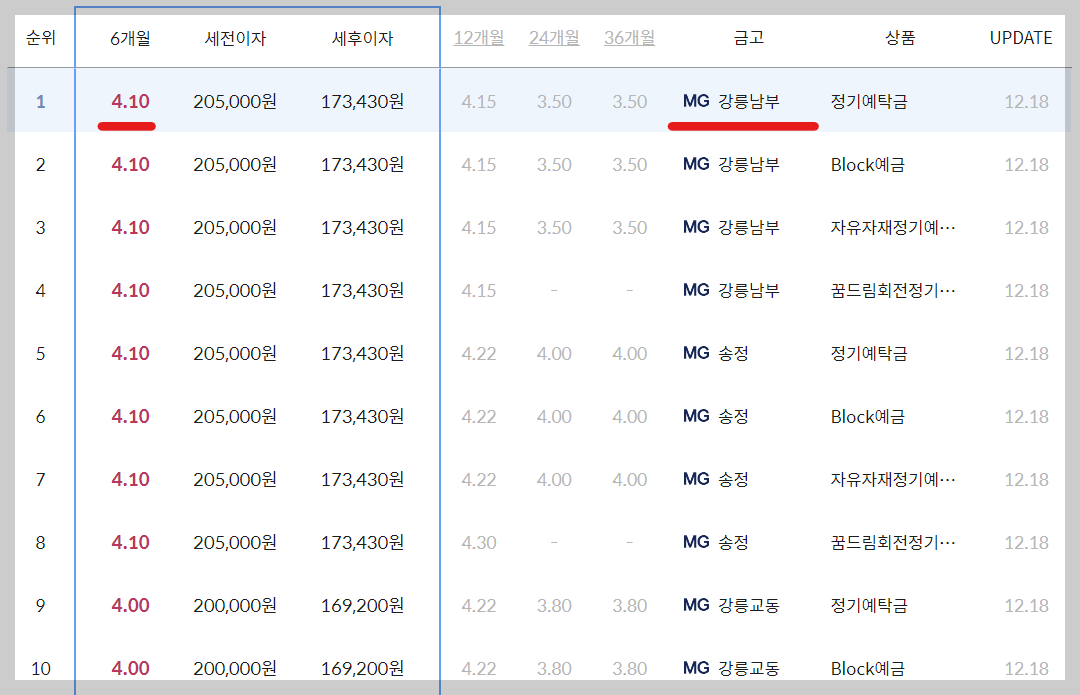The image size is (1080, 695).
Task: Click the 순위 column header
Action: [x=41, y=38]
